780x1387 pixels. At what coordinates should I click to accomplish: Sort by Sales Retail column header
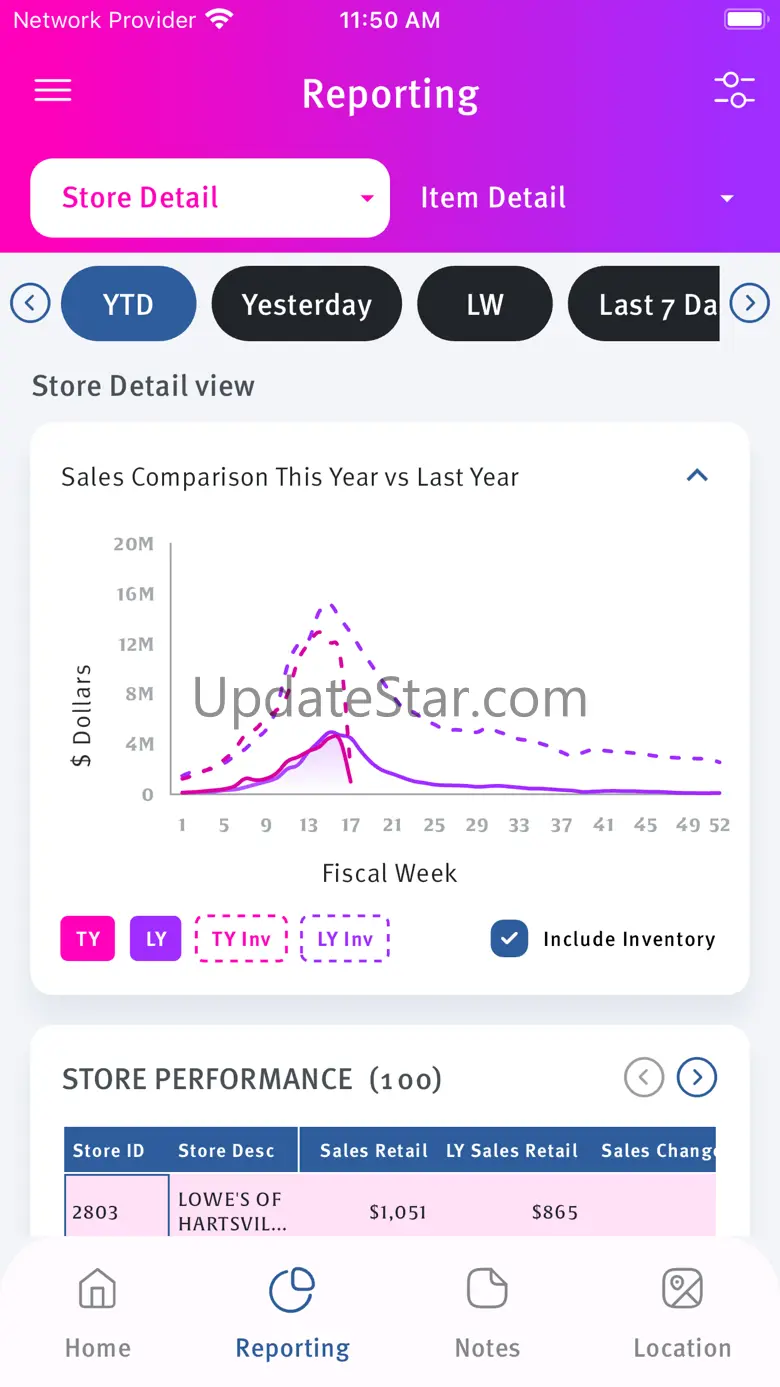click(373, 1151)
